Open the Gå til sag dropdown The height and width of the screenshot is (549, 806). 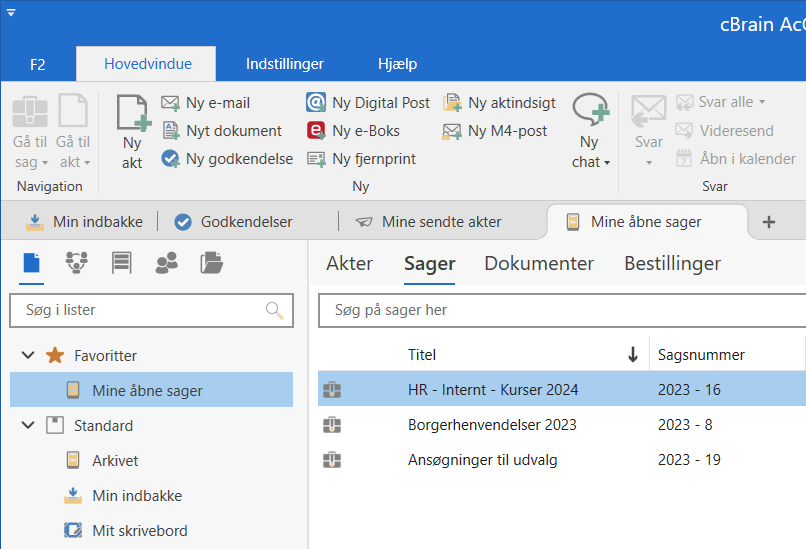30,162
